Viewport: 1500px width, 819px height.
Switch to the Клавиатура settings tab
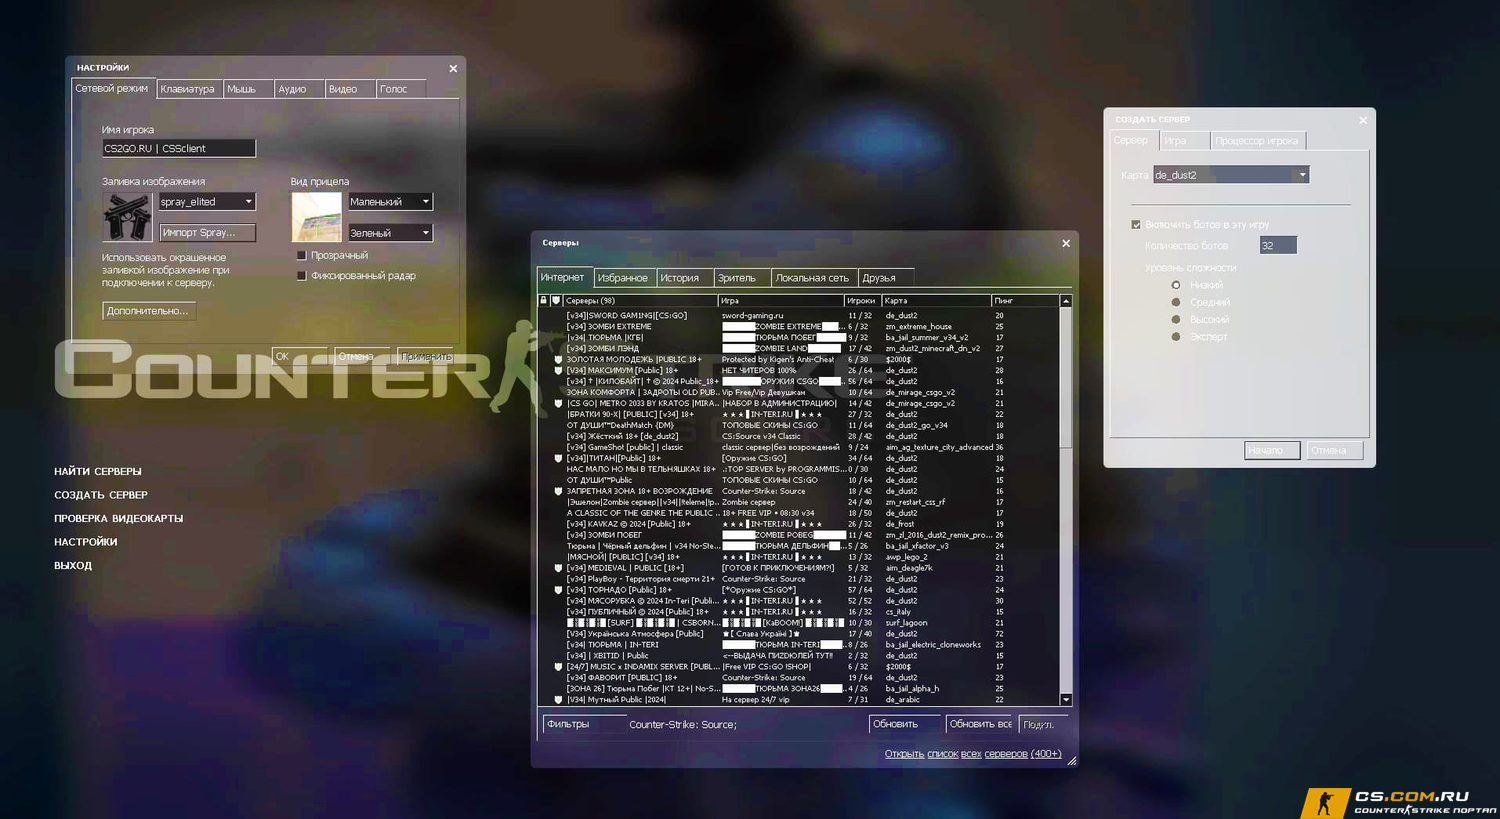click(x=188, y=89)
